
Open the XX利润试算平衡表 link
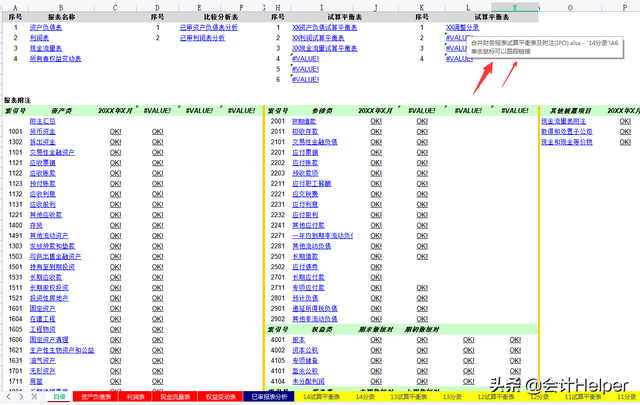pos(318,38)
